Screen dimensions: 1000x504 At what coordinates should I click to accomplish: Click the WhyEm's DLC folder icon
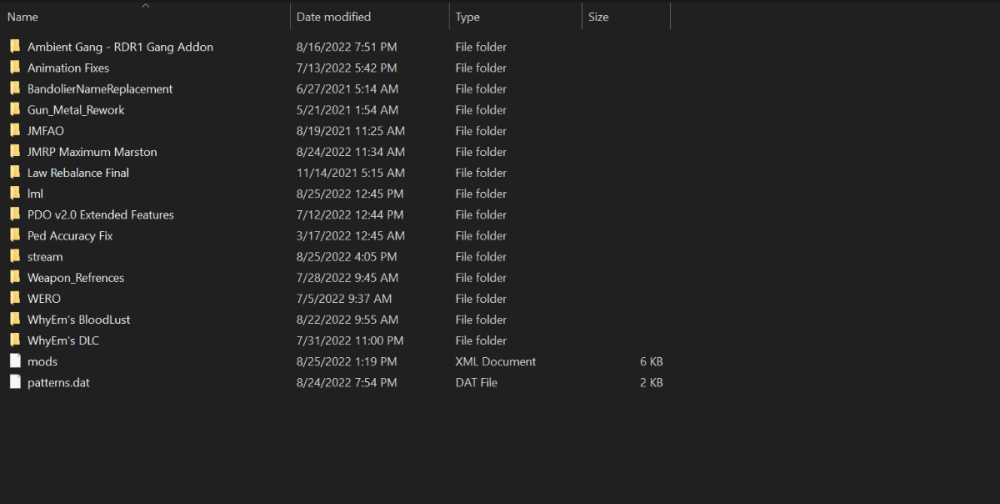point(15,341)
